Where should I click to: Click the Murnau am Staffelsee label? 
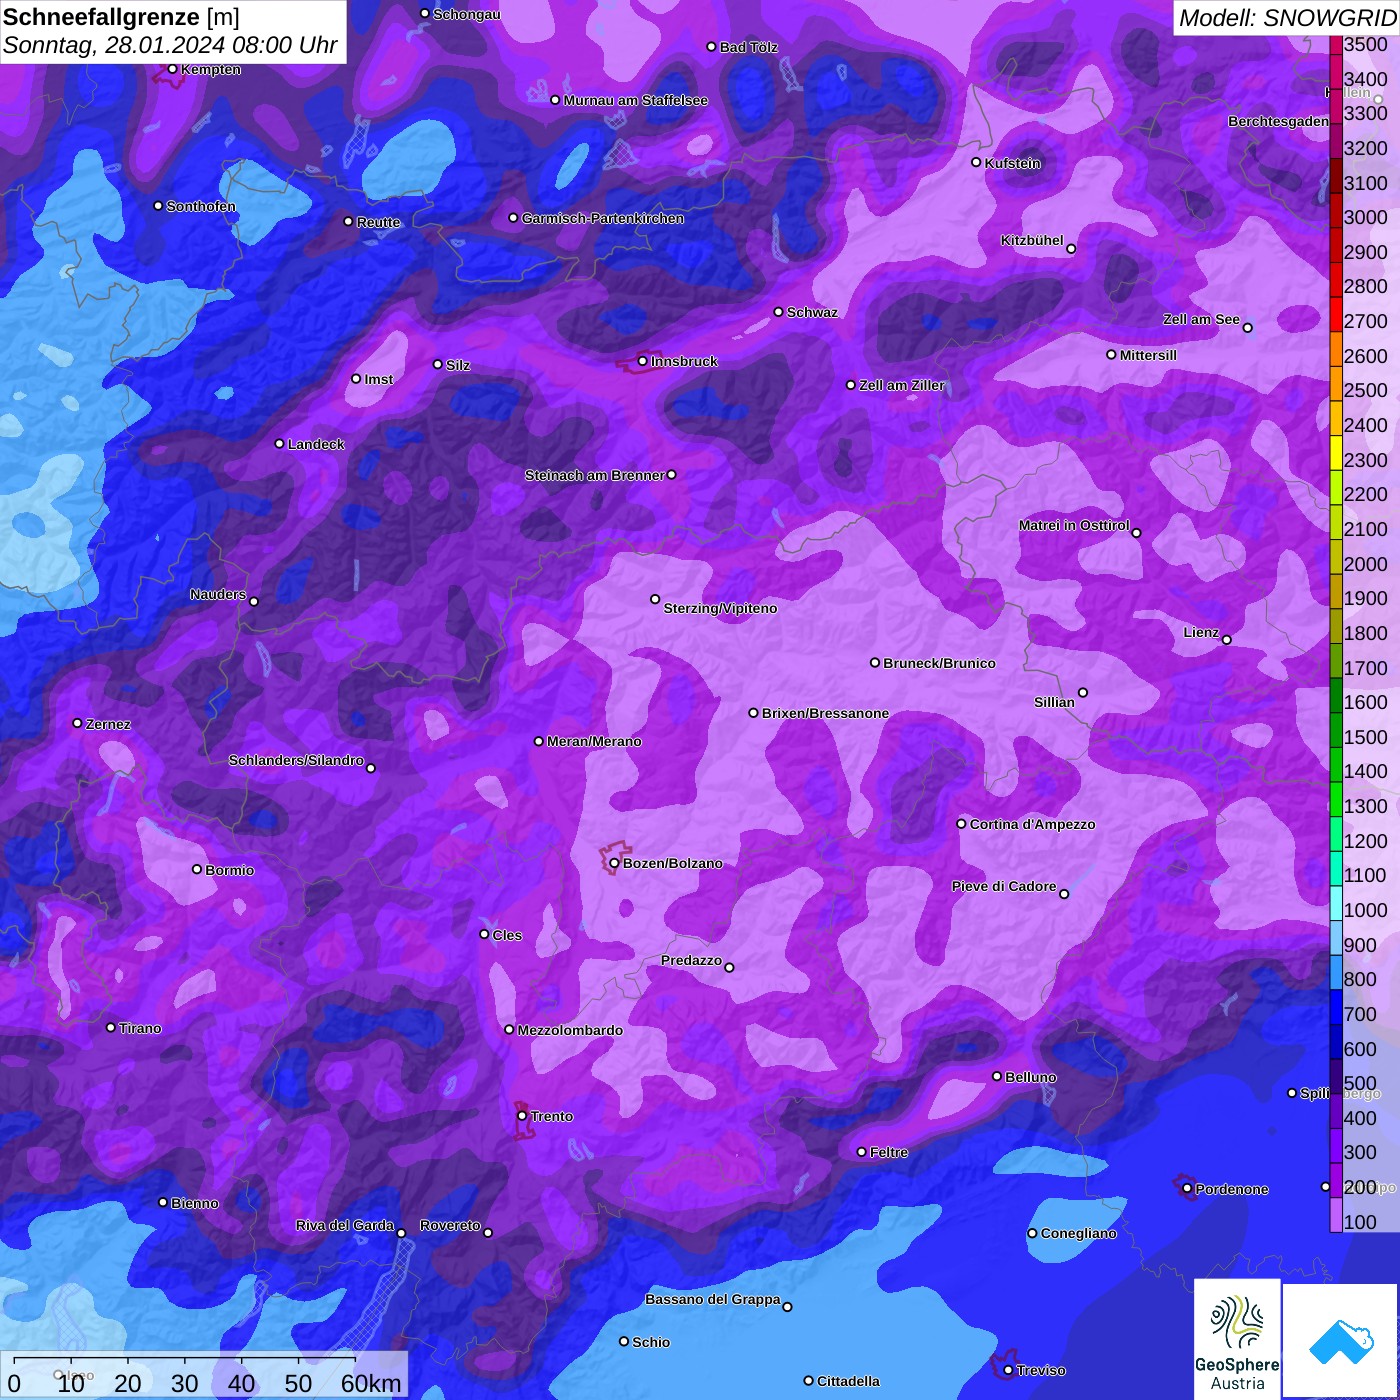pos(635,100)
